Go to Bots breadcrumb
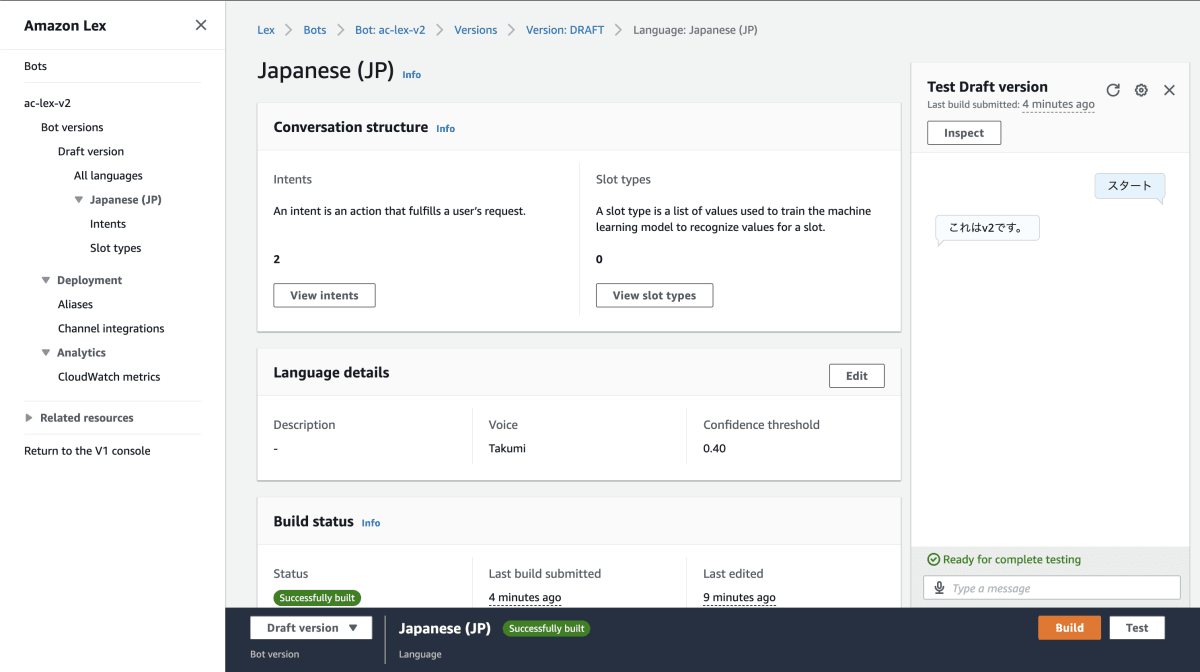This screenshot has height=672, width=1200. click(x=315, y=30)
